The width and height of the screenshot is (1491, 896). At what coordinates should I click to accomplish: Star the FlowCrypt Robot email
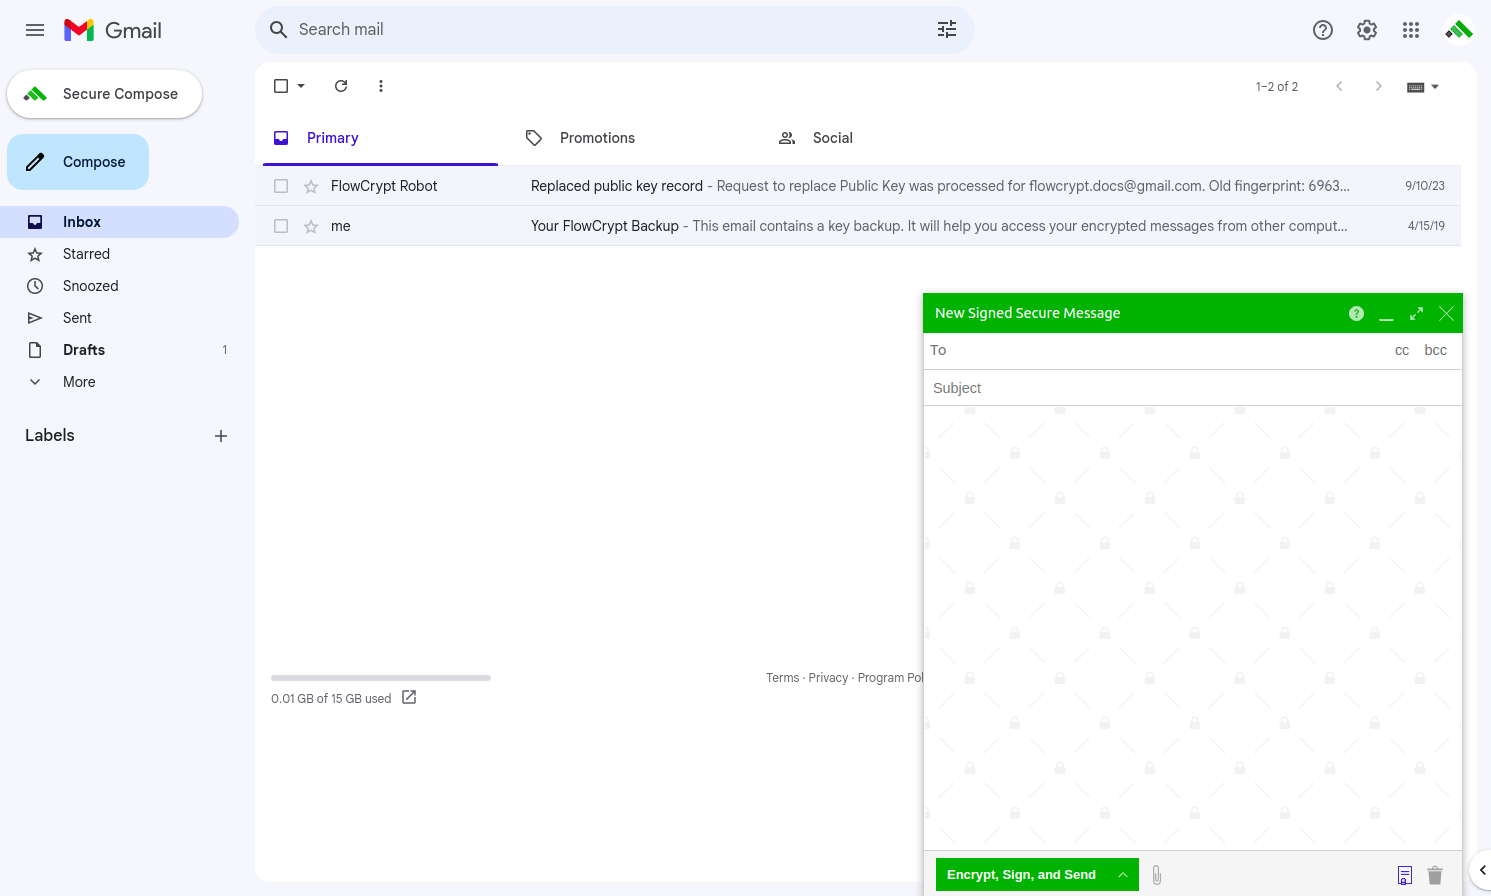[x=311, y=186]
